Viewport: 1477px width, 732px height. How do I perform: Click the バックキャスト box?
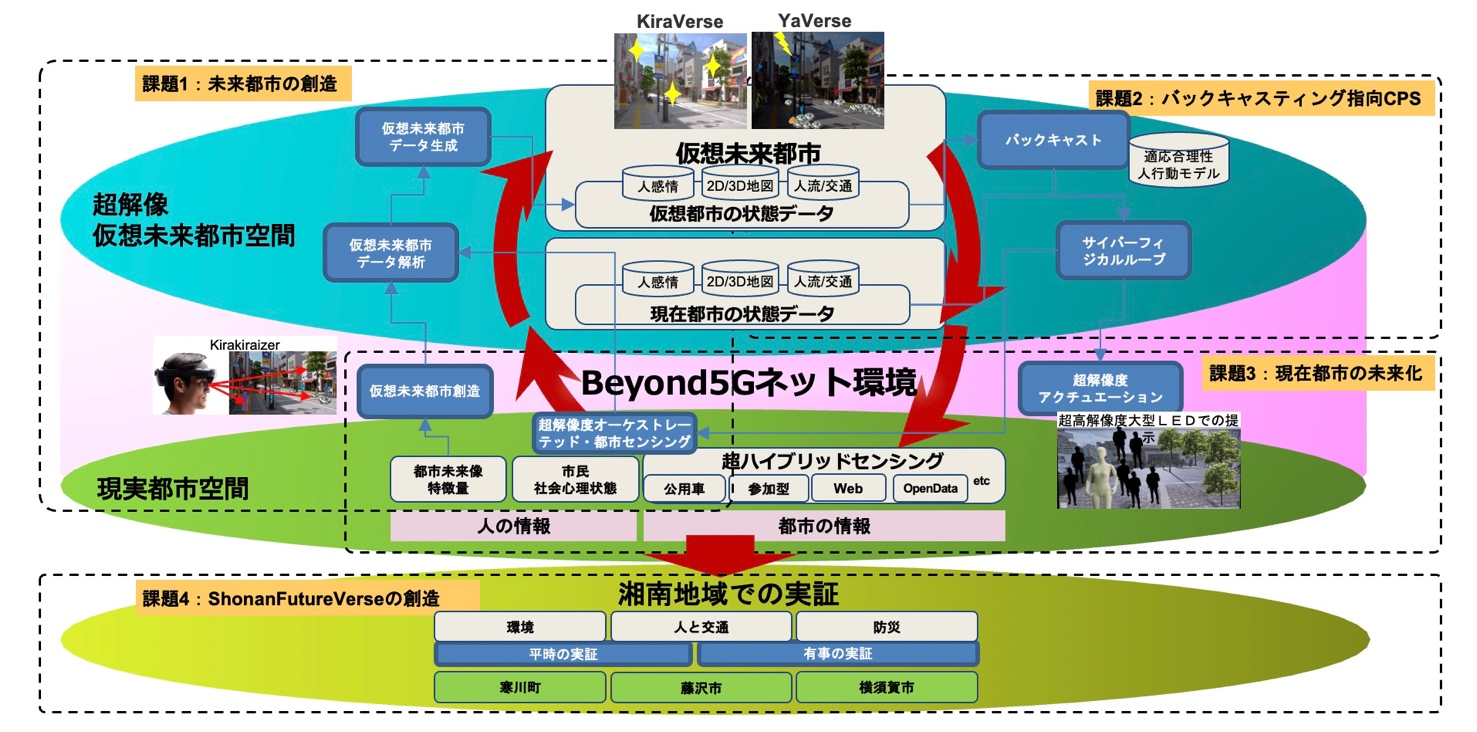click(1052, 140)
